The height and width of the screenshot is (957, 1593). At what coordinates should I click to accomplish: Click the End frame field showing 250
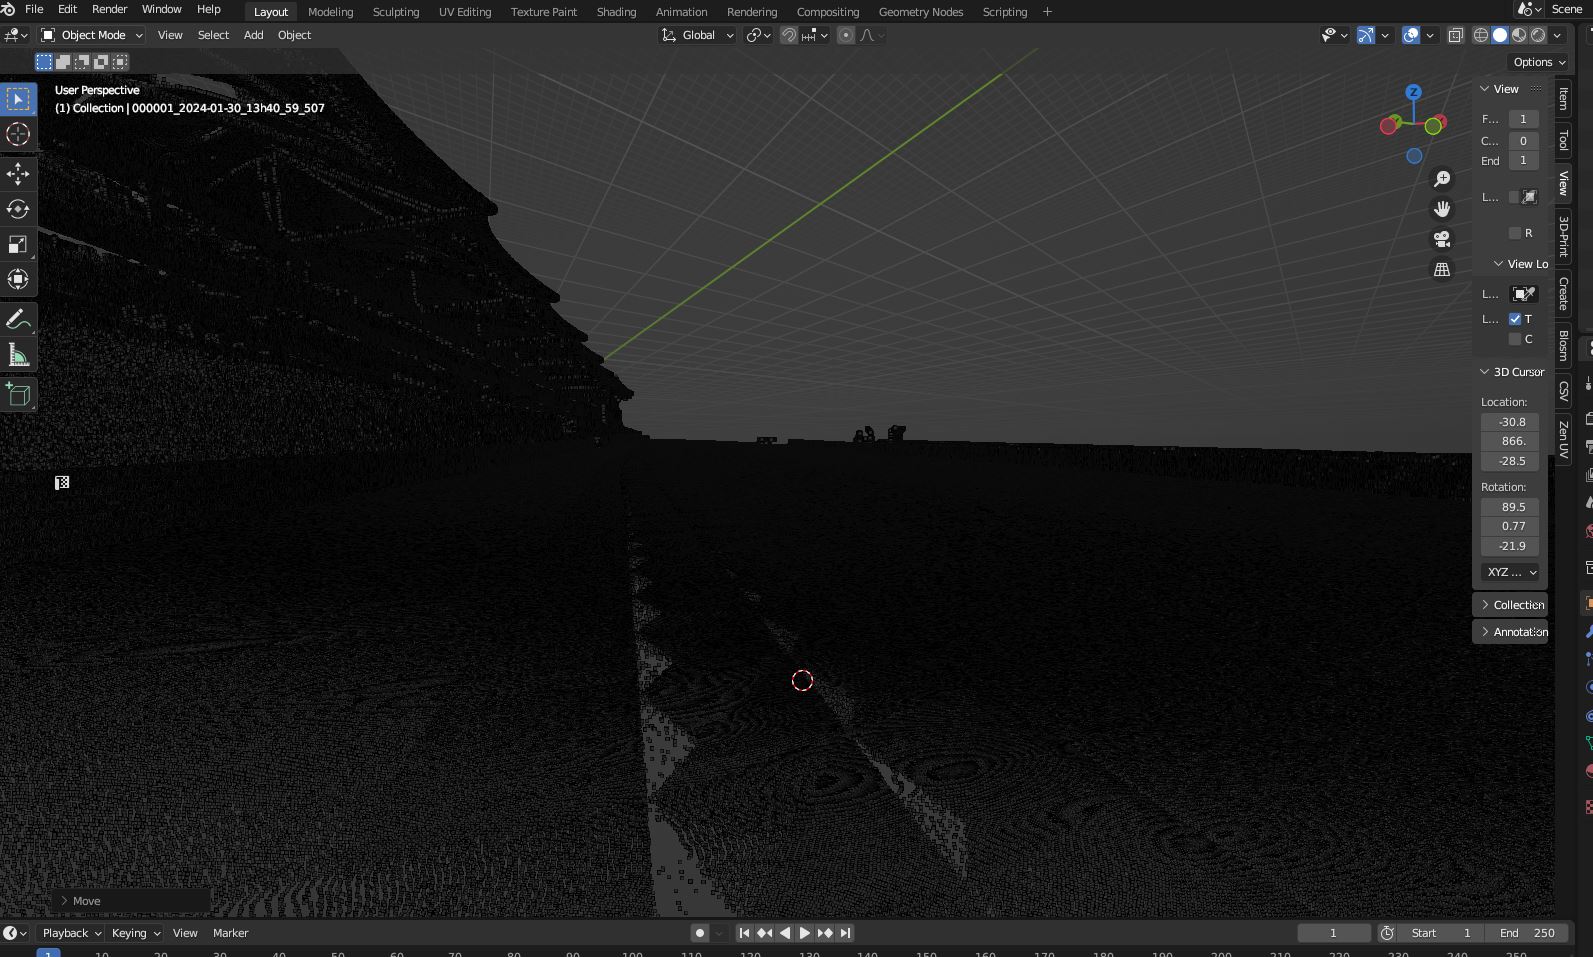(1528, 933)
